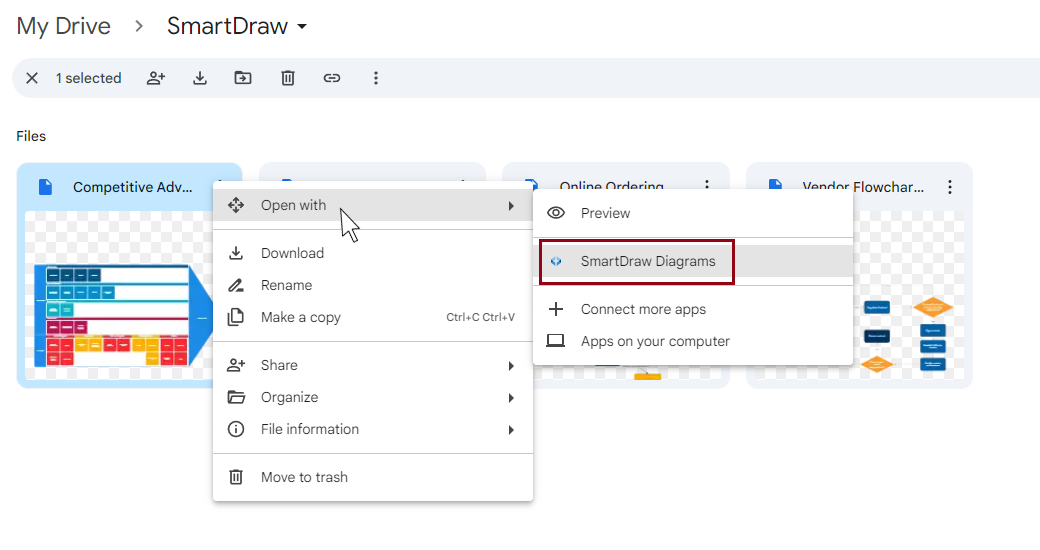
Task: Click the Competitive Adv... file's document icon
Action: (45, 187)
